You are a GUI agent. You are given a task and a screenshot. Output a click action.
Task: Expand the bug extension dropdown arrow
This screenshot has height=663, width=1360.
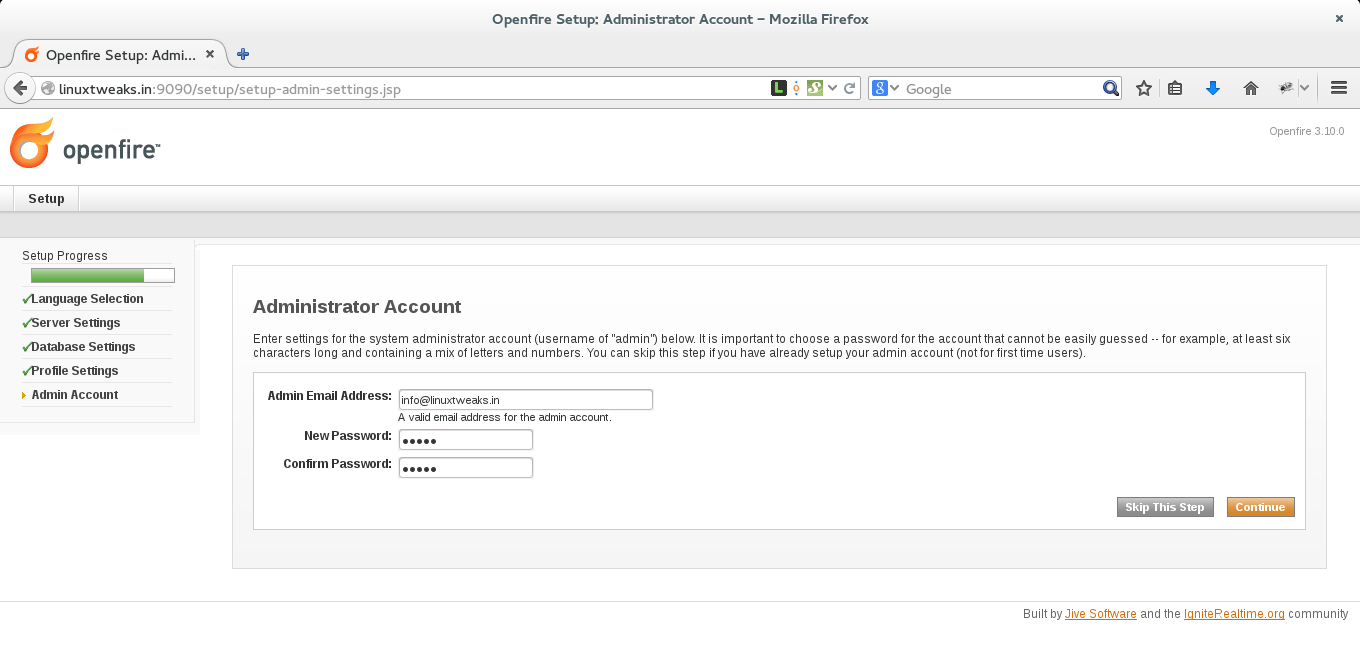(1304, 88)
